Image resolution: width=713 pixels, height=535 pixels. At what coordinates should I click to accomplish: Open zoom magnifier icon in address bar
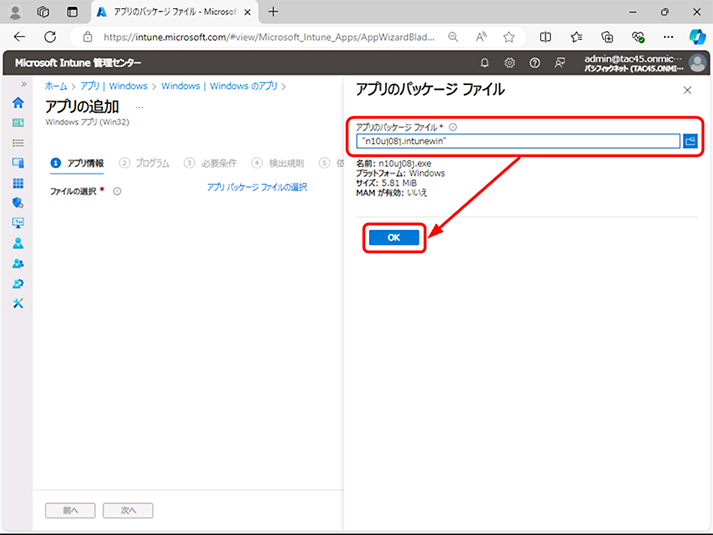pyautogui.click(x=453, y=37)
